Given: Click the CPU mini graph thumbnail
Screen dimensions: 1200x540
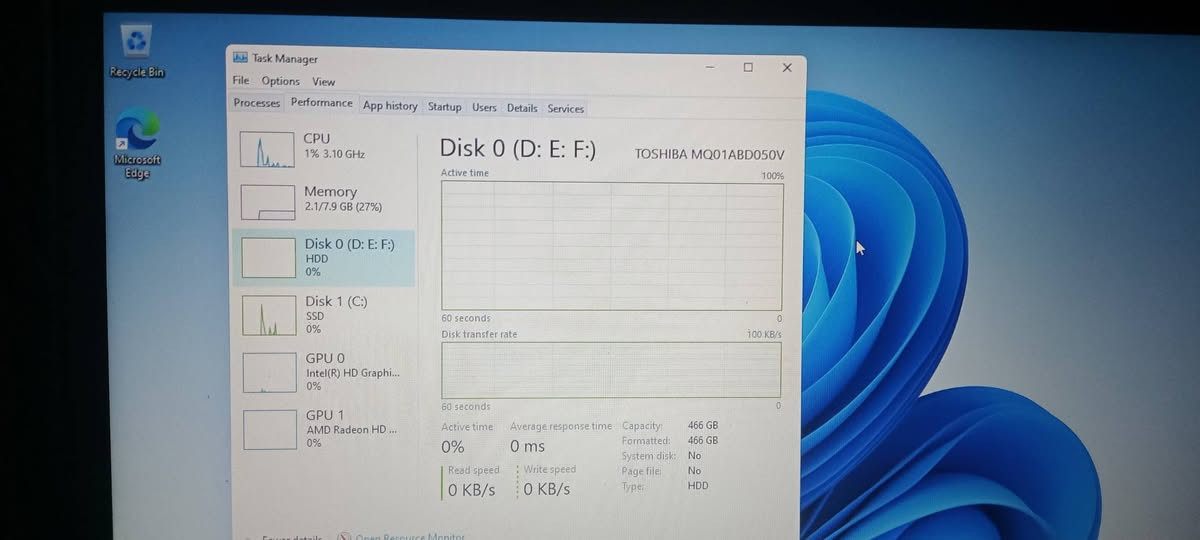Looking at the screenshot, I should point(267,149).
